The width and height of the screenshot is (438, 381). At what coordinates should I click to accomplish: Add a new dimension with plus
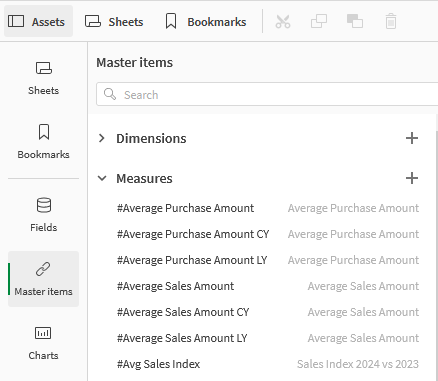[412, 138]
